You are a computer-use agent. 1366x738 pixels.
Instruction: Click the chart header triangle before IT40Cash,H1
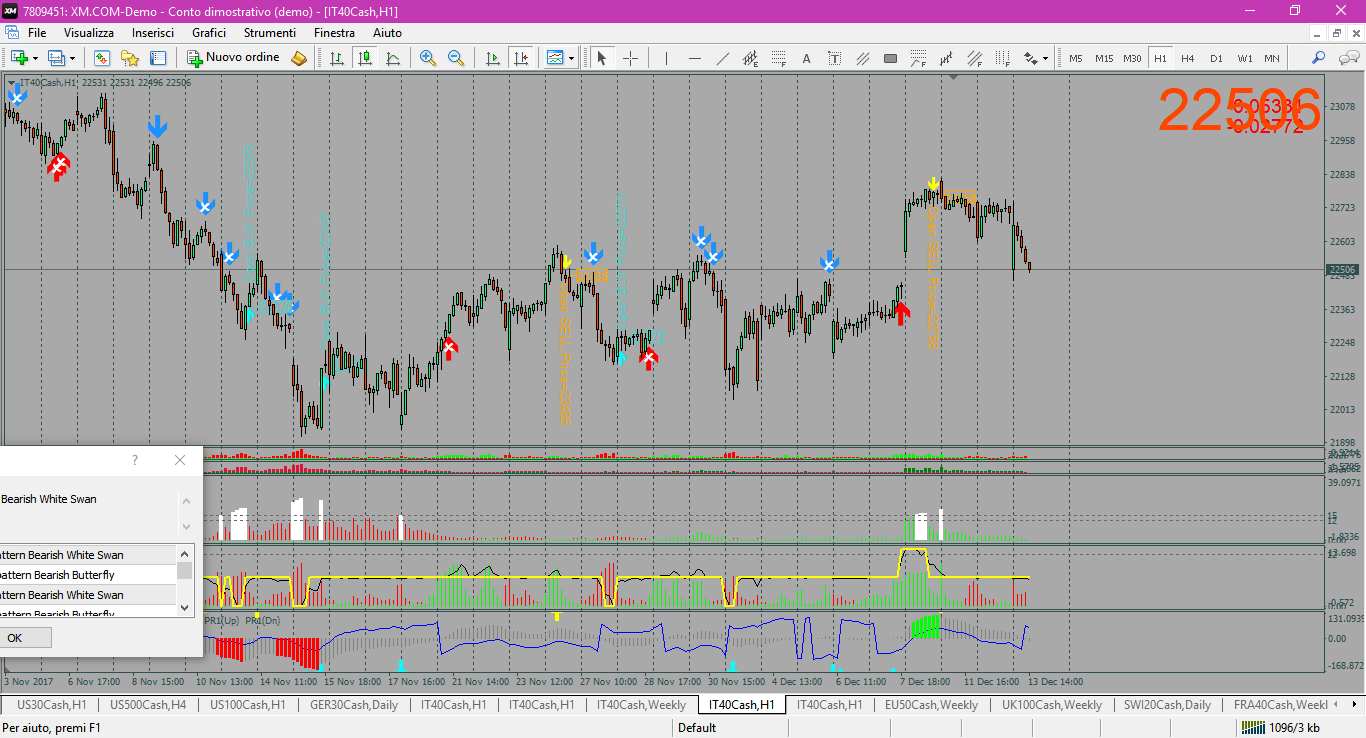(12, 83)
